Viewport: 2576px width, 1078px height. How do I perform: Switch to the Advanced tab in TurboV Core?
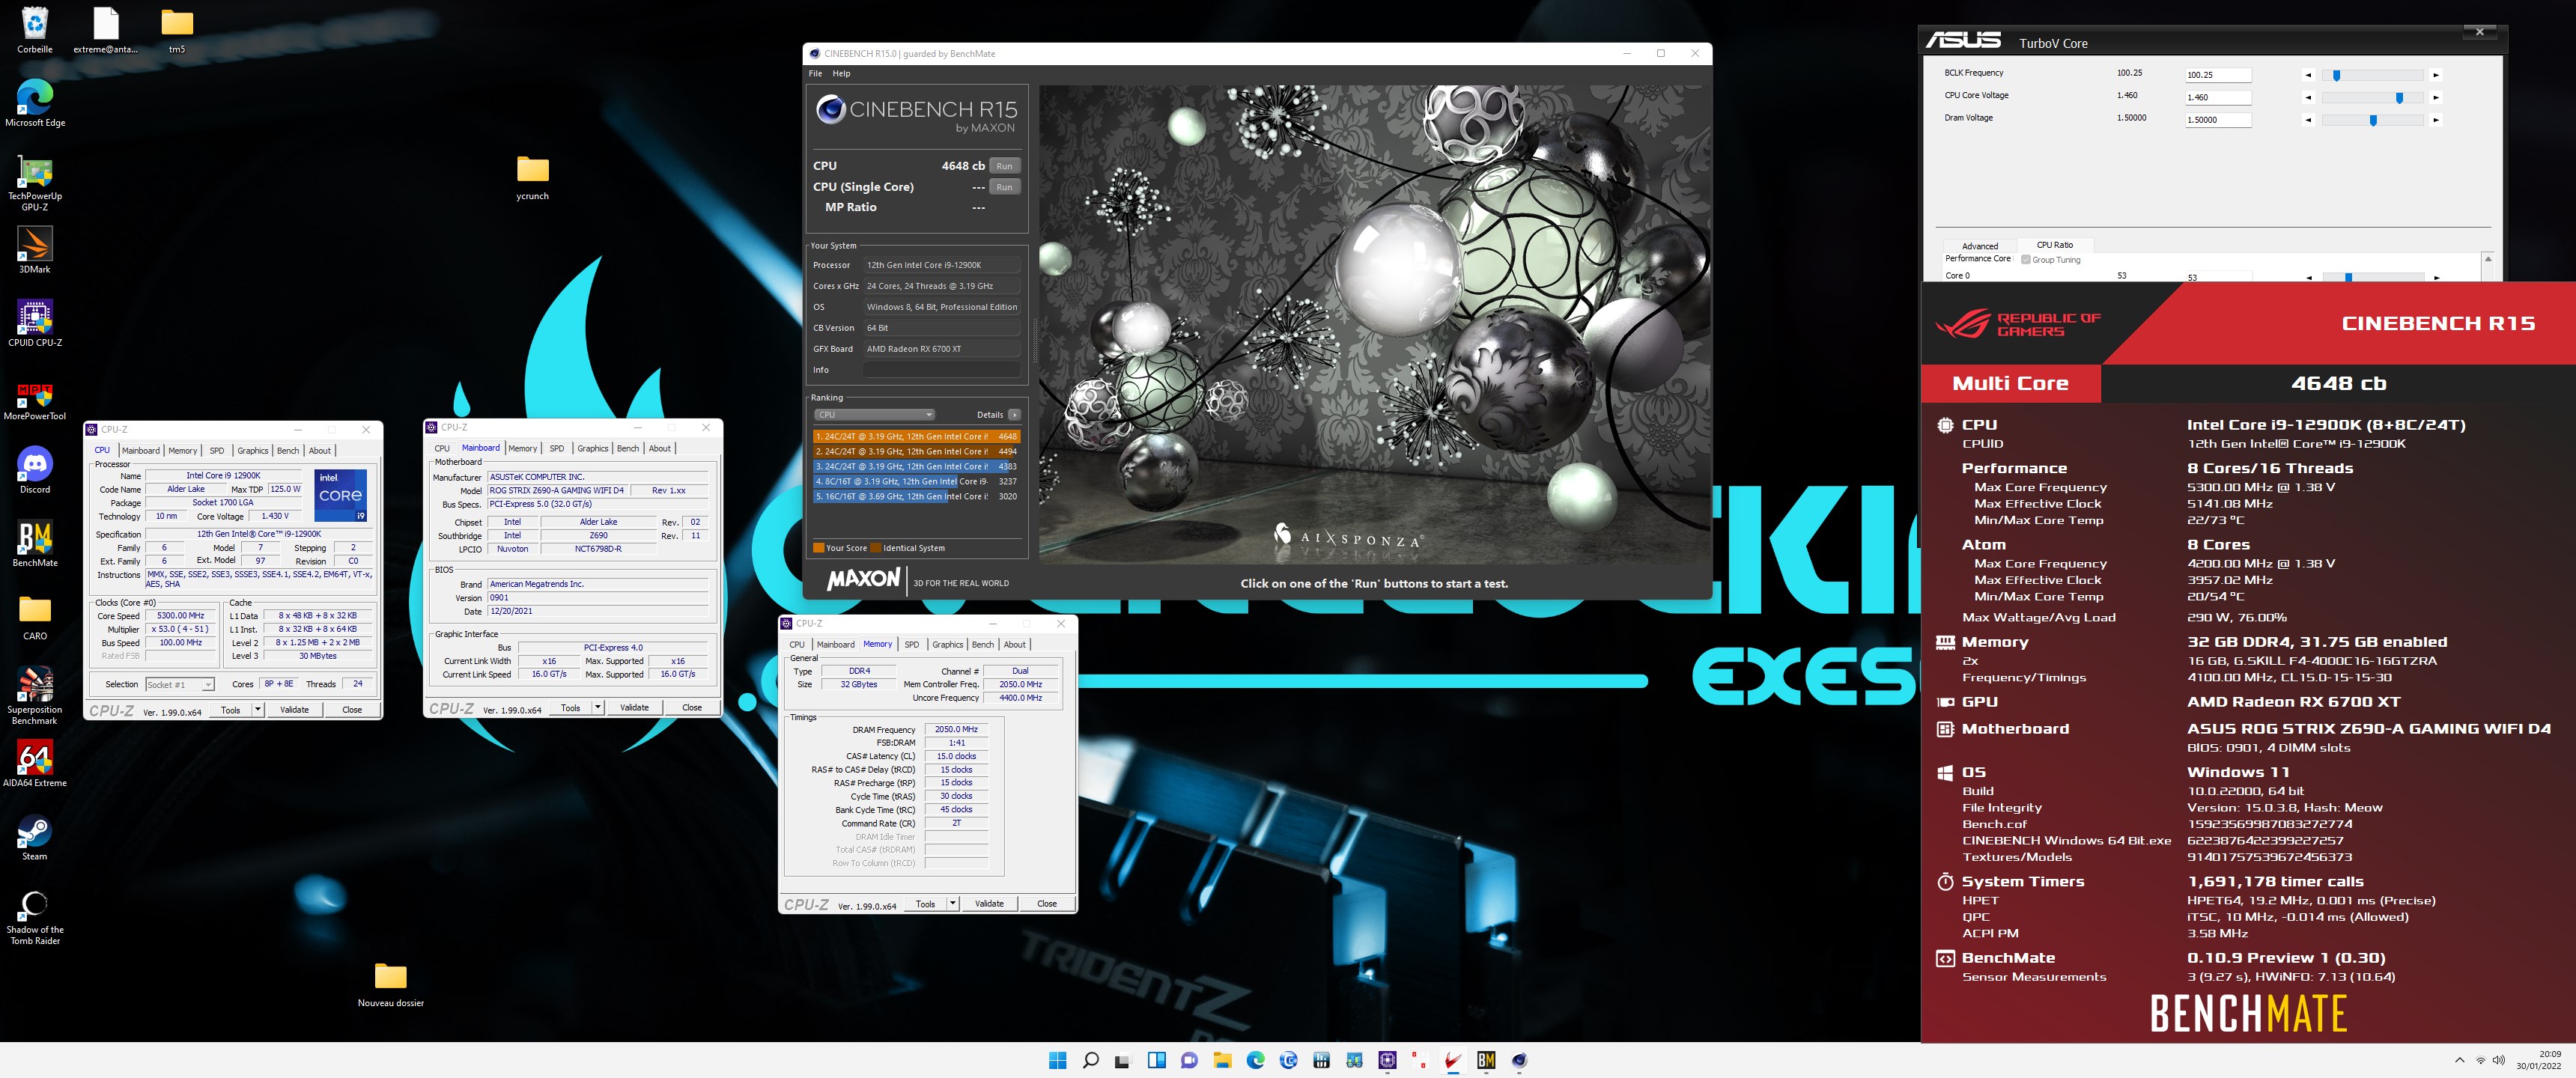[x=1979, y=246]
